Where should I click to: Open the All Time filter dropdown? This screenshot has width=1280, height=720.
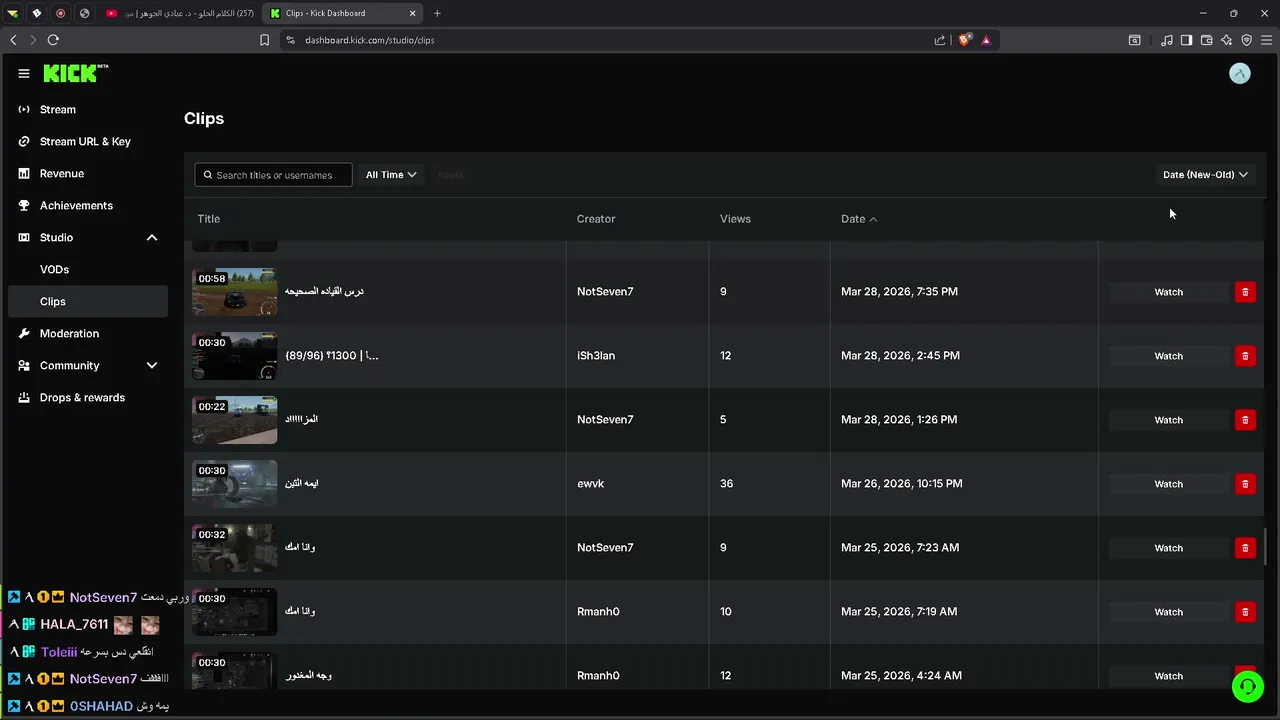391,175
